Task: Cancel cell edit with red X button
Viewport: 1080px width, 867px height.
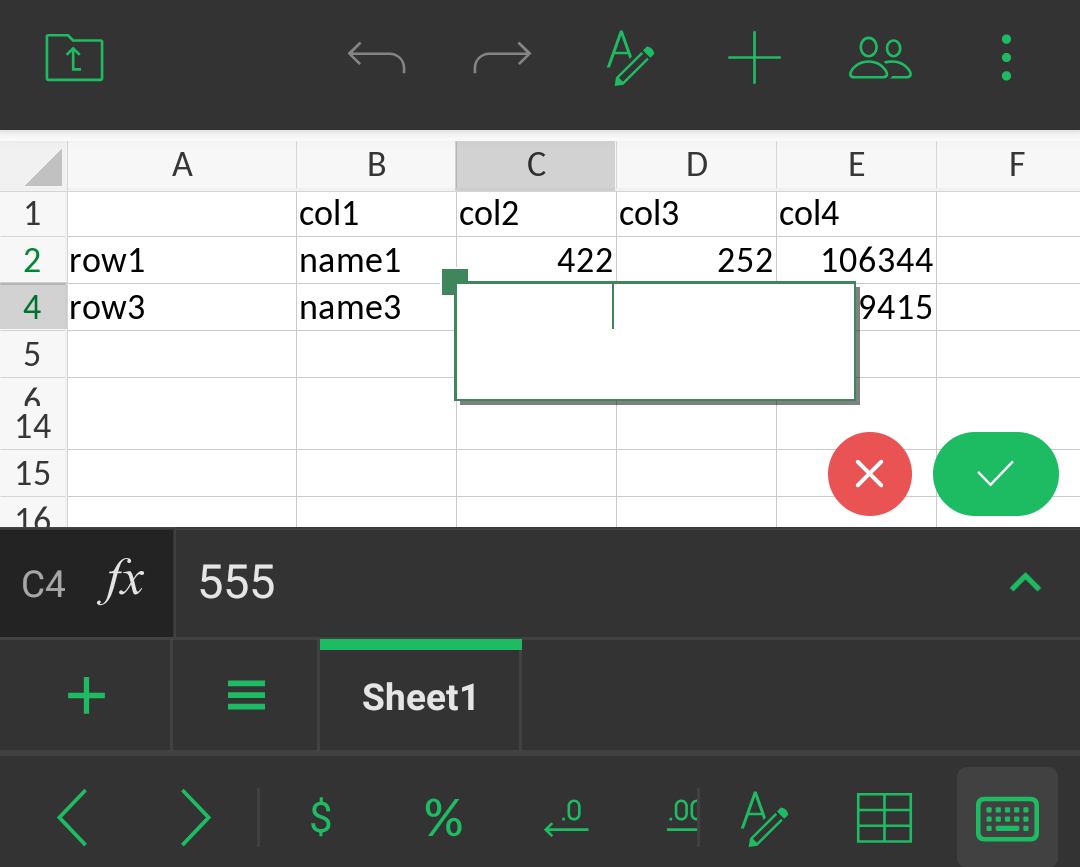Action: click(x=870, y=474)
